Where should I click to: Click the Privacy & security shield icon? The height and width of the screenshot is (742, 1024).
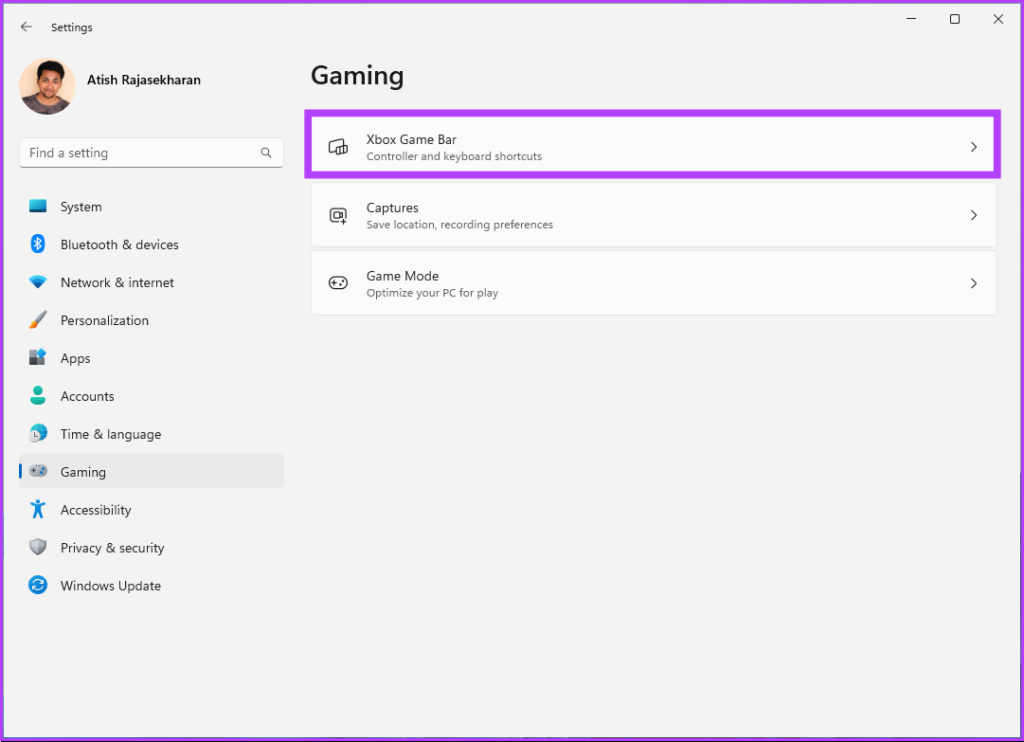pyautogui.click(x=38, y=548)
